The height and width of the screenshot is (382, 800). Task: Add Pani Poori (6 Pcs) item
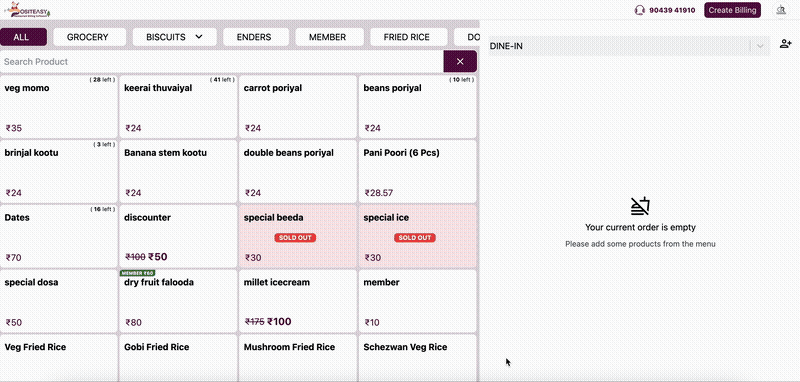[x=418, y=171]
